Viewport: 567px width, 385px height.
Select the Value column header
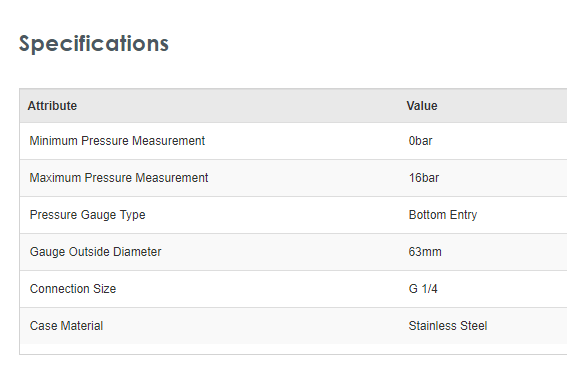422,106
